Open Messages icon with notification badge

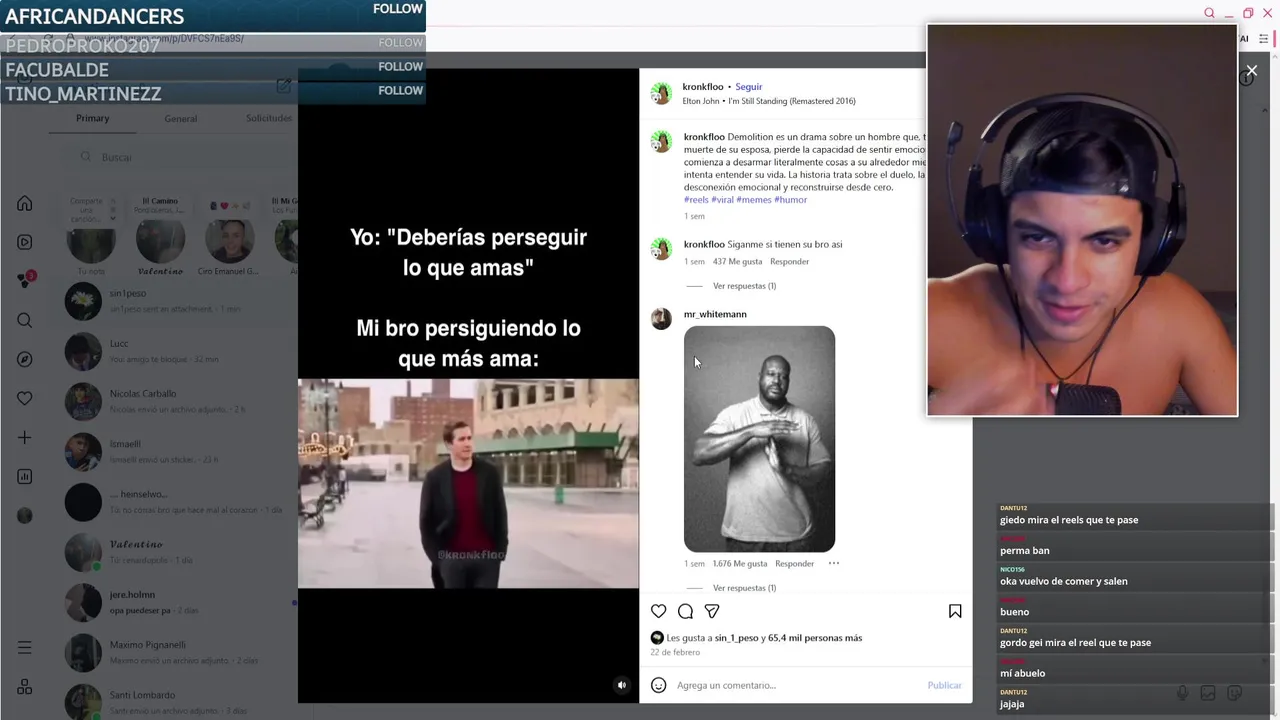tap(25, 280)
